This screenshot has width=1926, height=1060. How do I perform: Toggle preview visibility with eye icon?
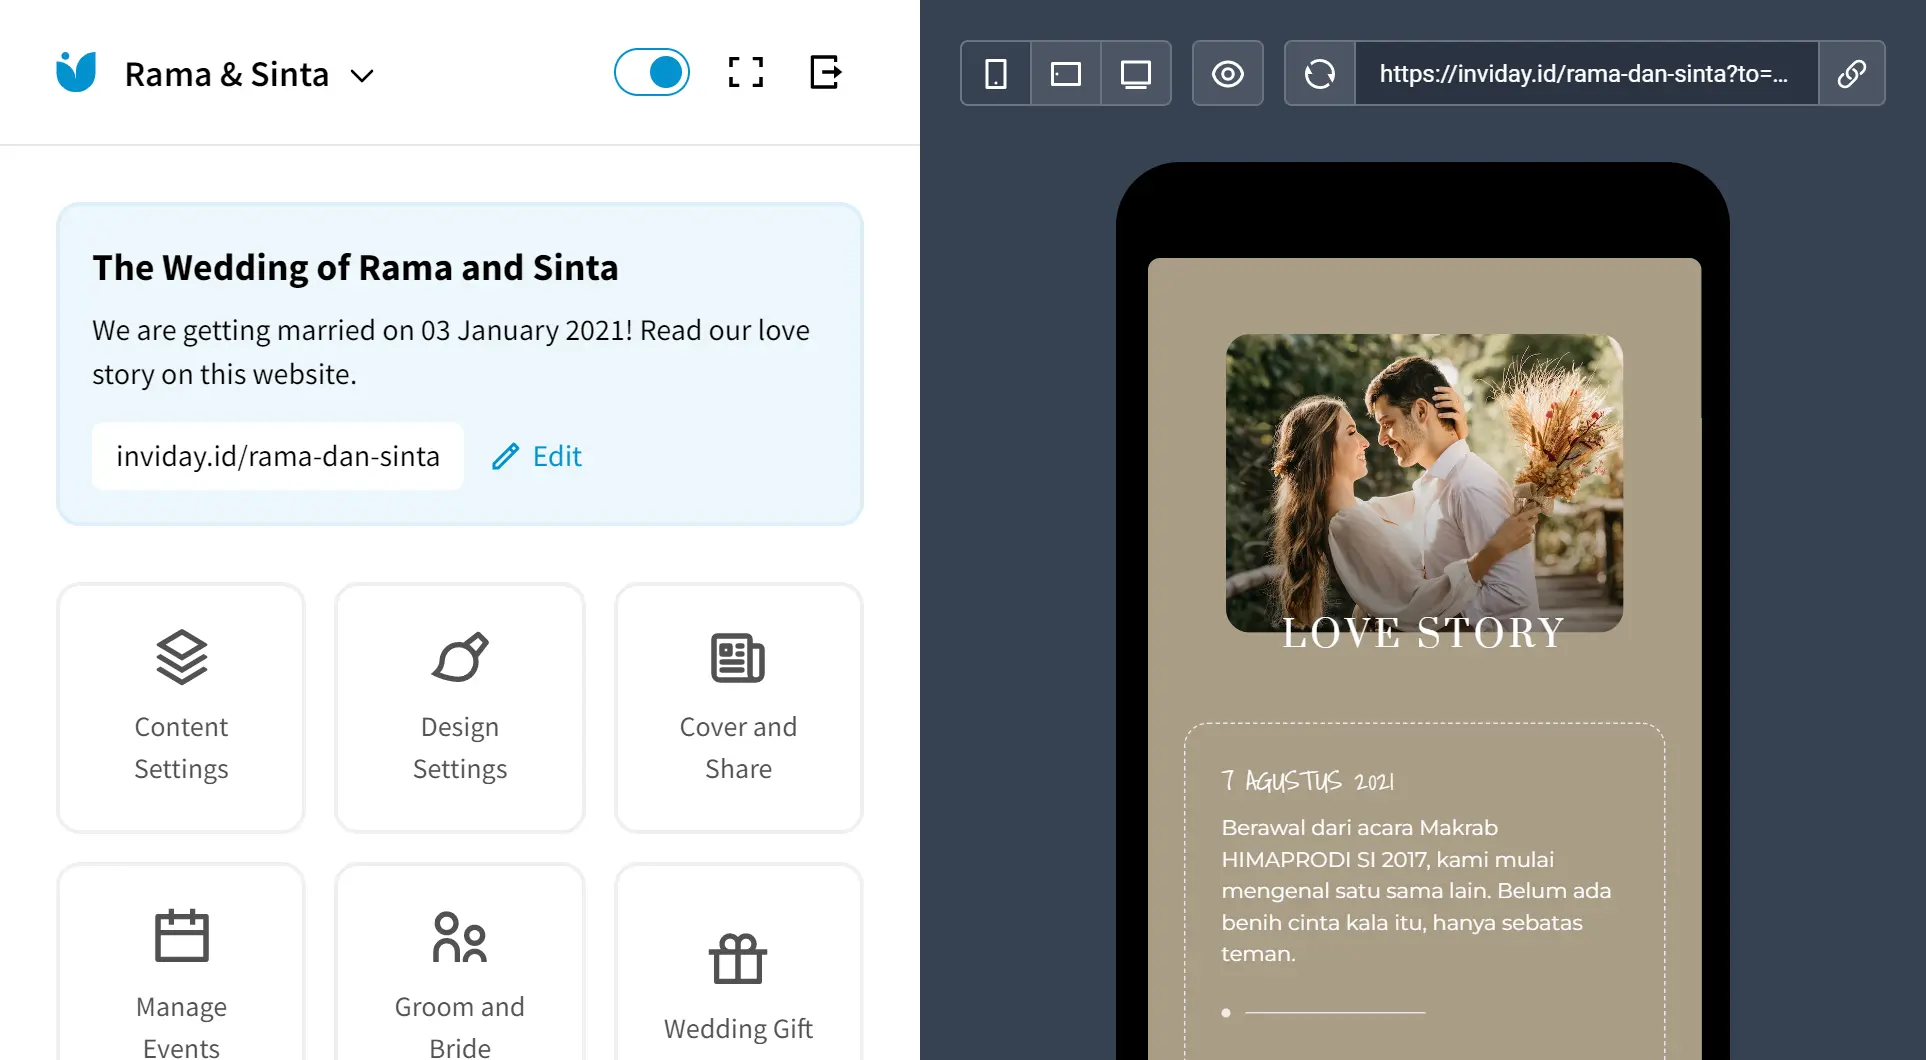pos(1227,73)
